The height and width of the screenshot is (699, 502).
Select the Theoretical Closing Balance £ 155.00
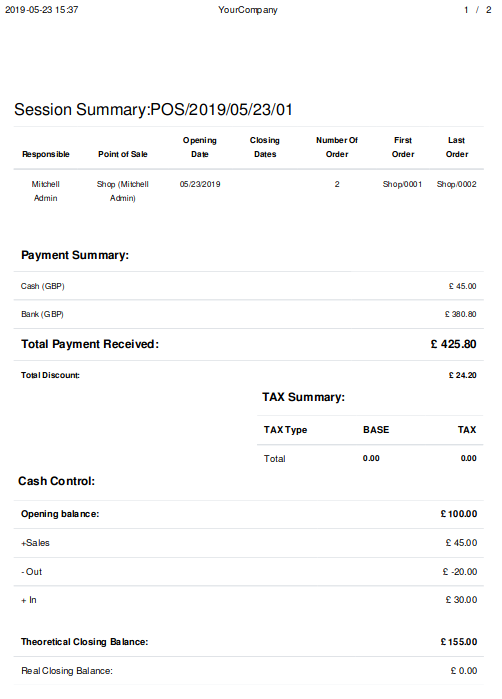click(459, 642)
